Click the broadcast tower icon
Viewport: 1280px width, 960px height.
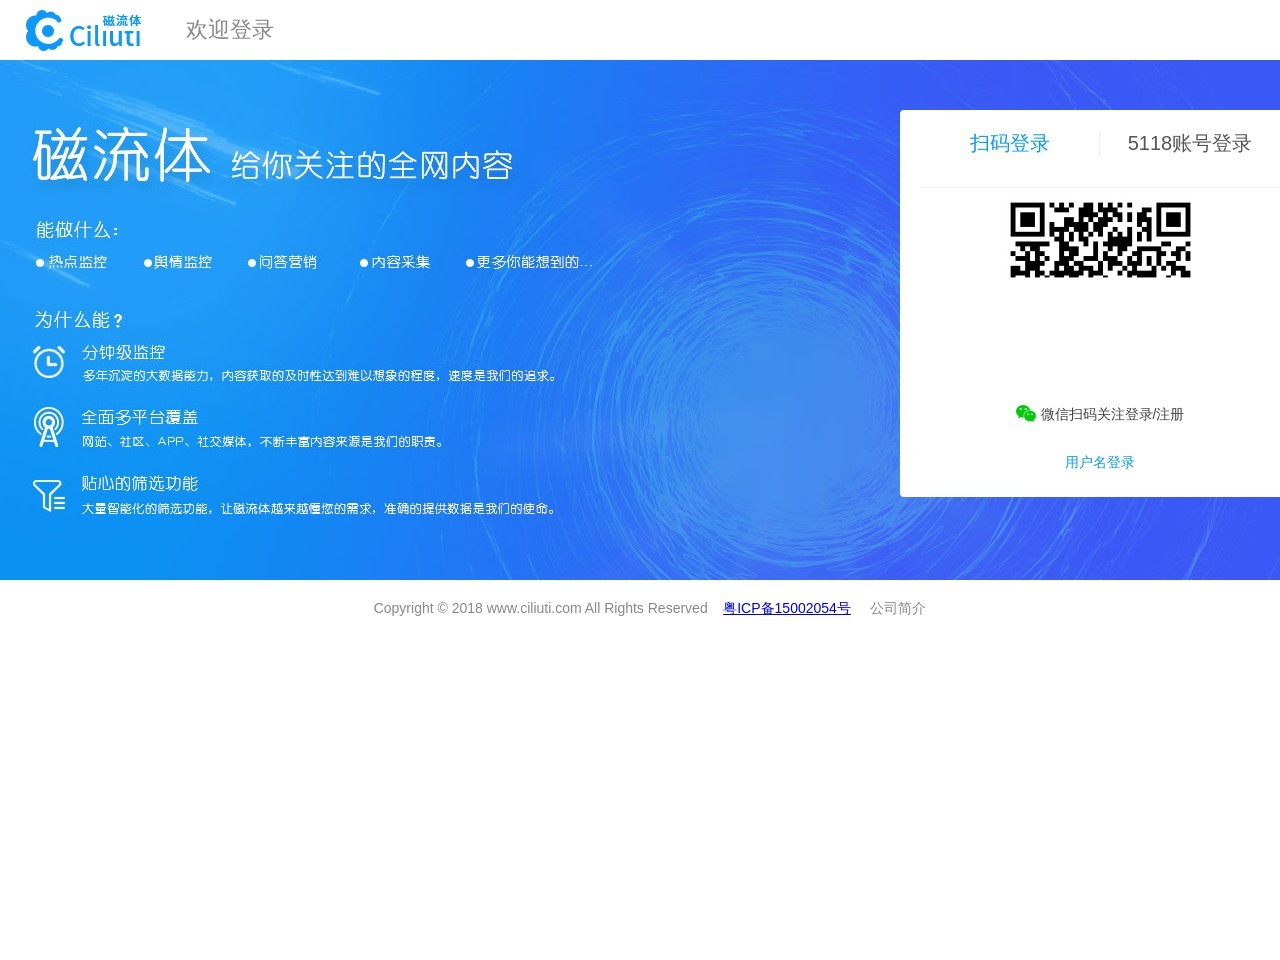click(x=48, y=427)
